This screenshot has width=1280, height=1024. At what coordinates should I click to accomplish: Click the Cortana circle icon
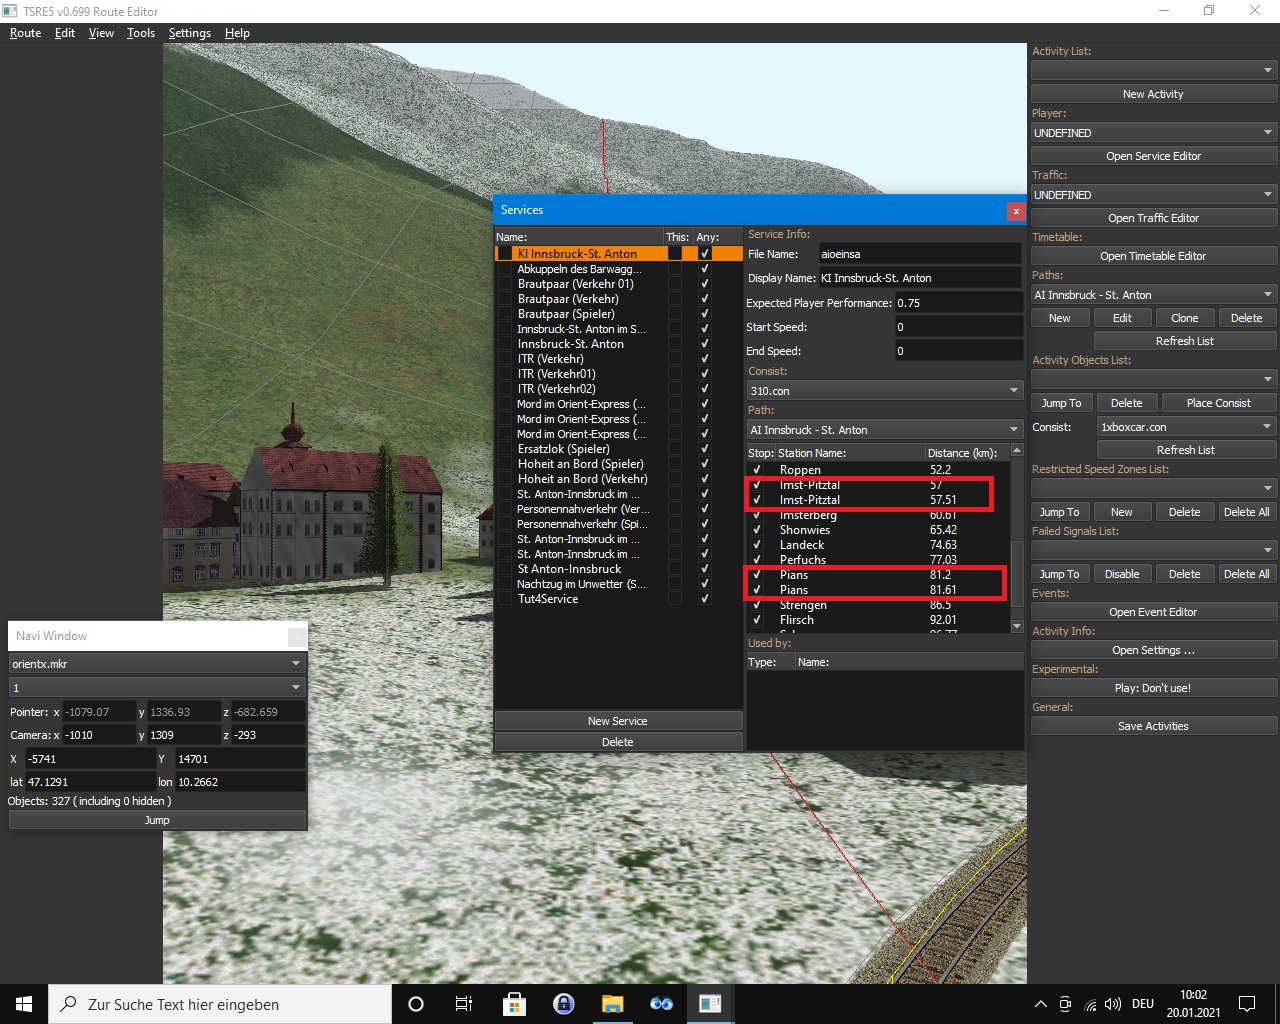(x=416, y=1004)
